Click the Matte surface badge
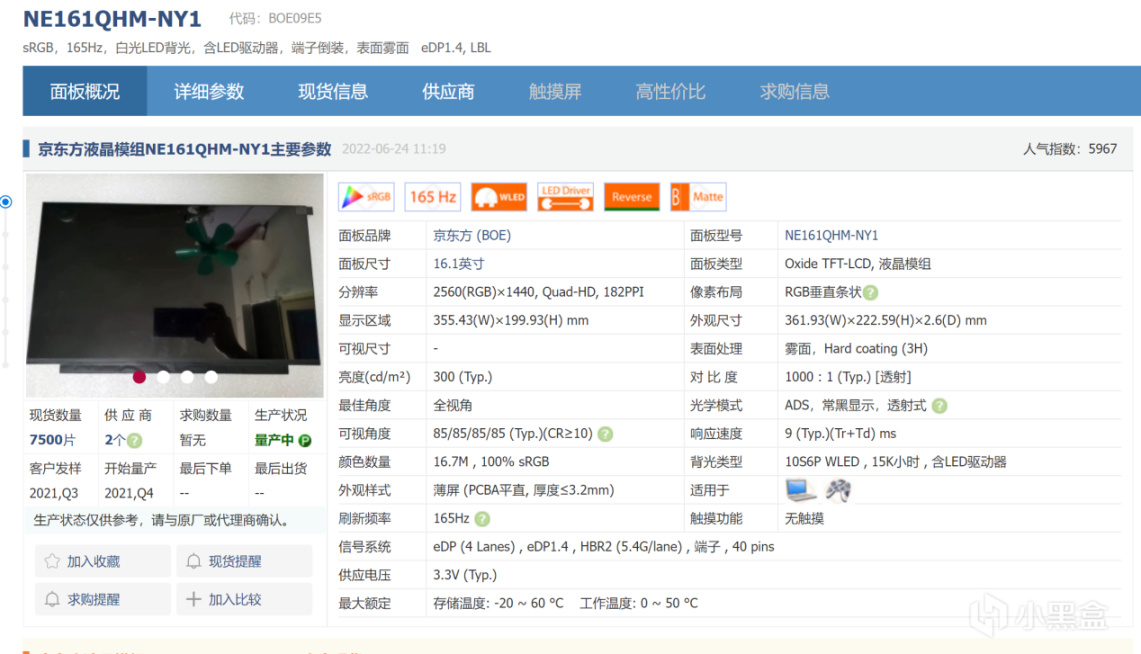Image resolution: width=1141 pixels, height=654 pixels. click(698, 197)
